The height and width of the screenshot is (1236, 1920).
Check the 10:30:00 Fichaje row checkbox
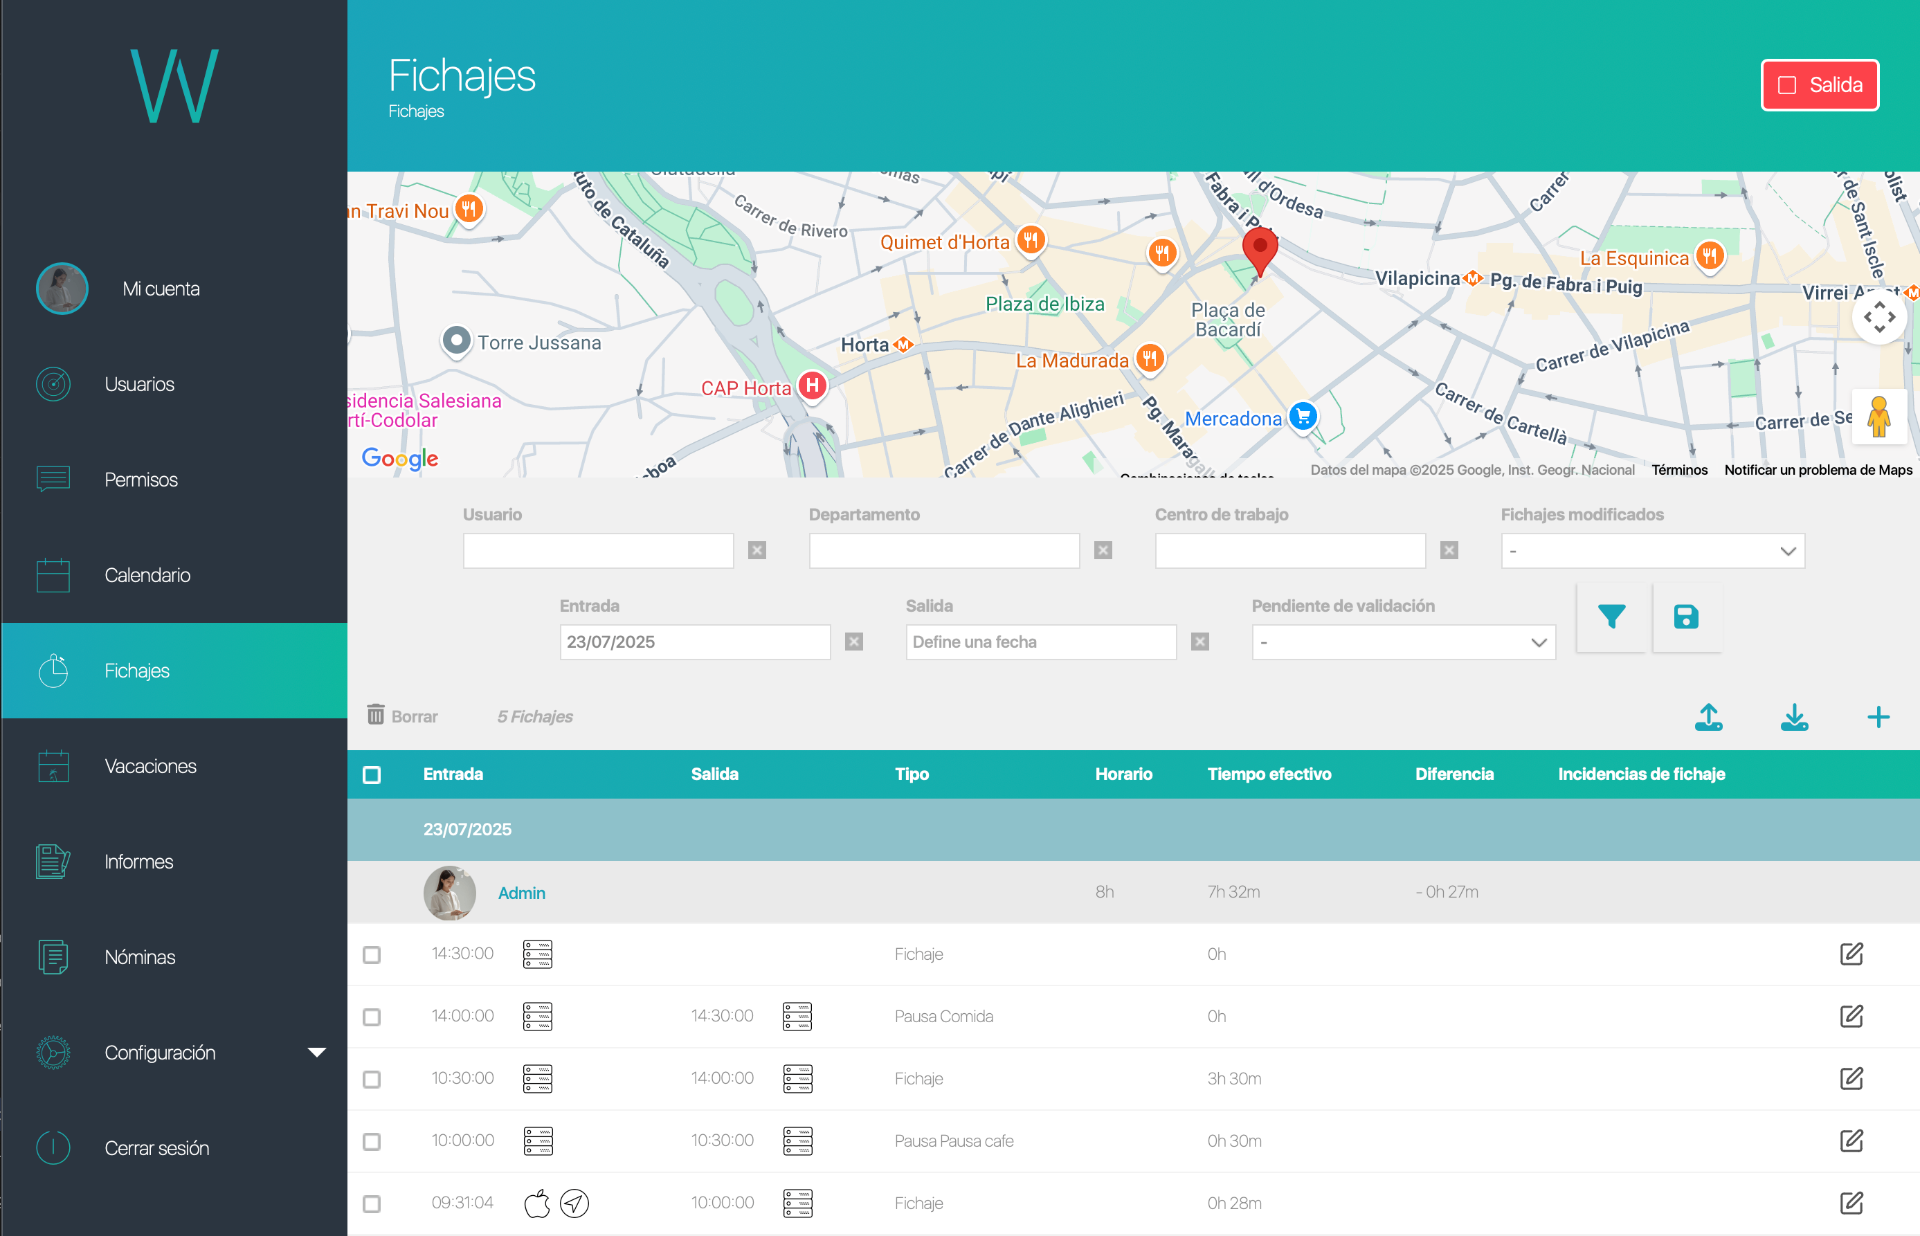(x=372, y=1080)
